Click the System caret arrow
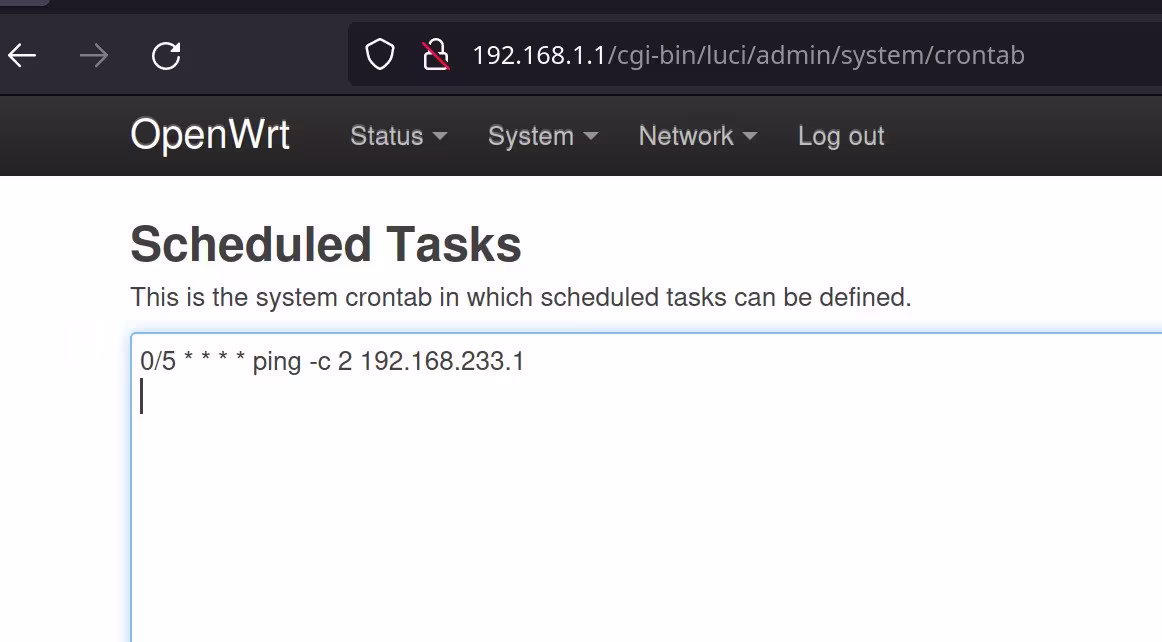This screenshot has height=642, width=1162. pos(591,136)
